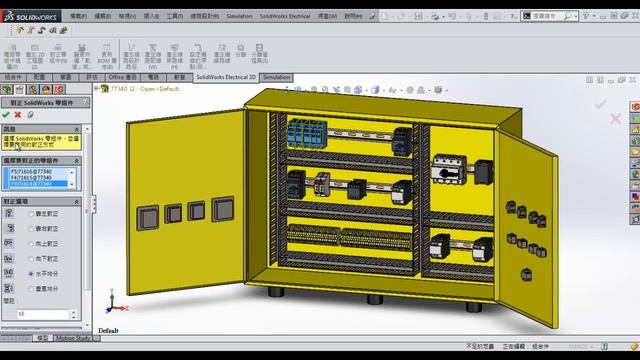Confirm with the green OK checkmark in PropertyManager
The height and width of the screenshot is (360, 640).
pos(6,115)
